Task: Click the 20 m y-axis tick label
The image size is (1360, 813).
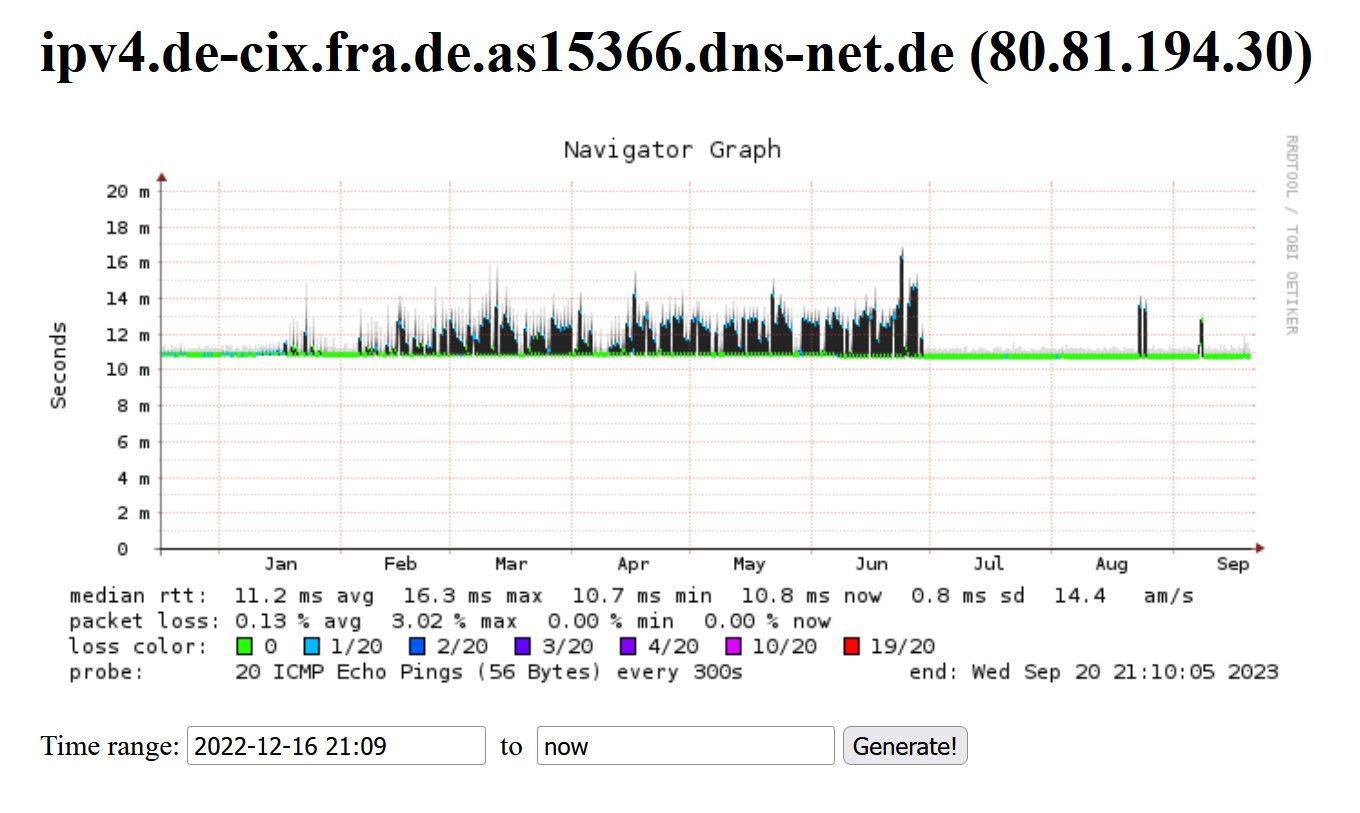Action: pos(130,190)
